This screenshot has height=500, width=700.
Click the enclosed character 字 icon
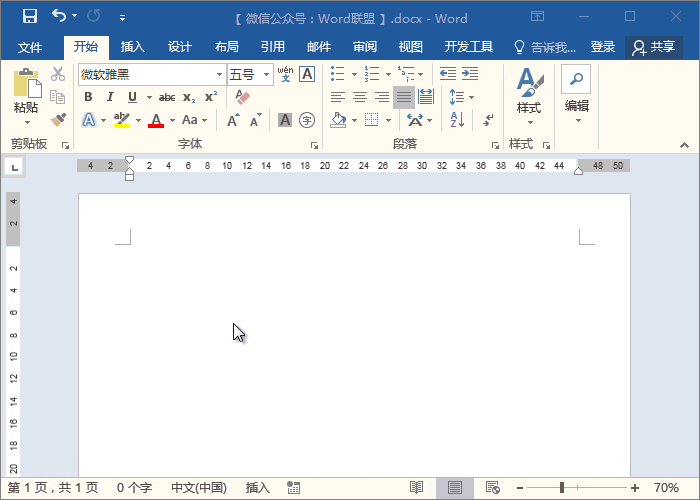[x=307, y=120]
